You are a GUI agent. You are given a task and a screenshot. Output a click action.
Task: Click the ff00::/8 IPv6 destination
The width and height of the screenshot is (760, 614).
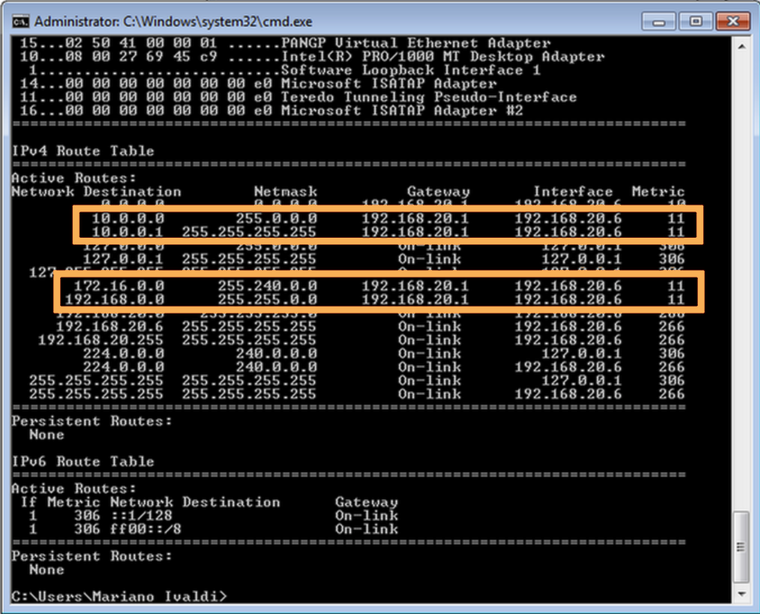pos(145,529)
